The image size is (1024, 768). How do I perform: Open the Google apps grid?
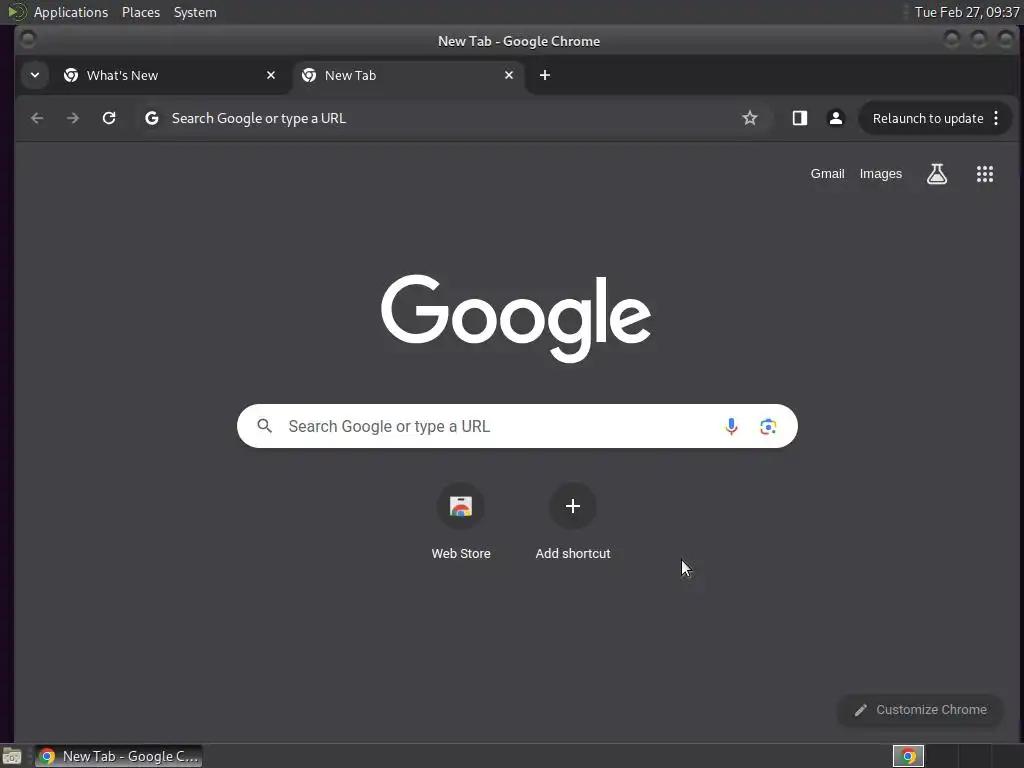(x=984, y=174)
